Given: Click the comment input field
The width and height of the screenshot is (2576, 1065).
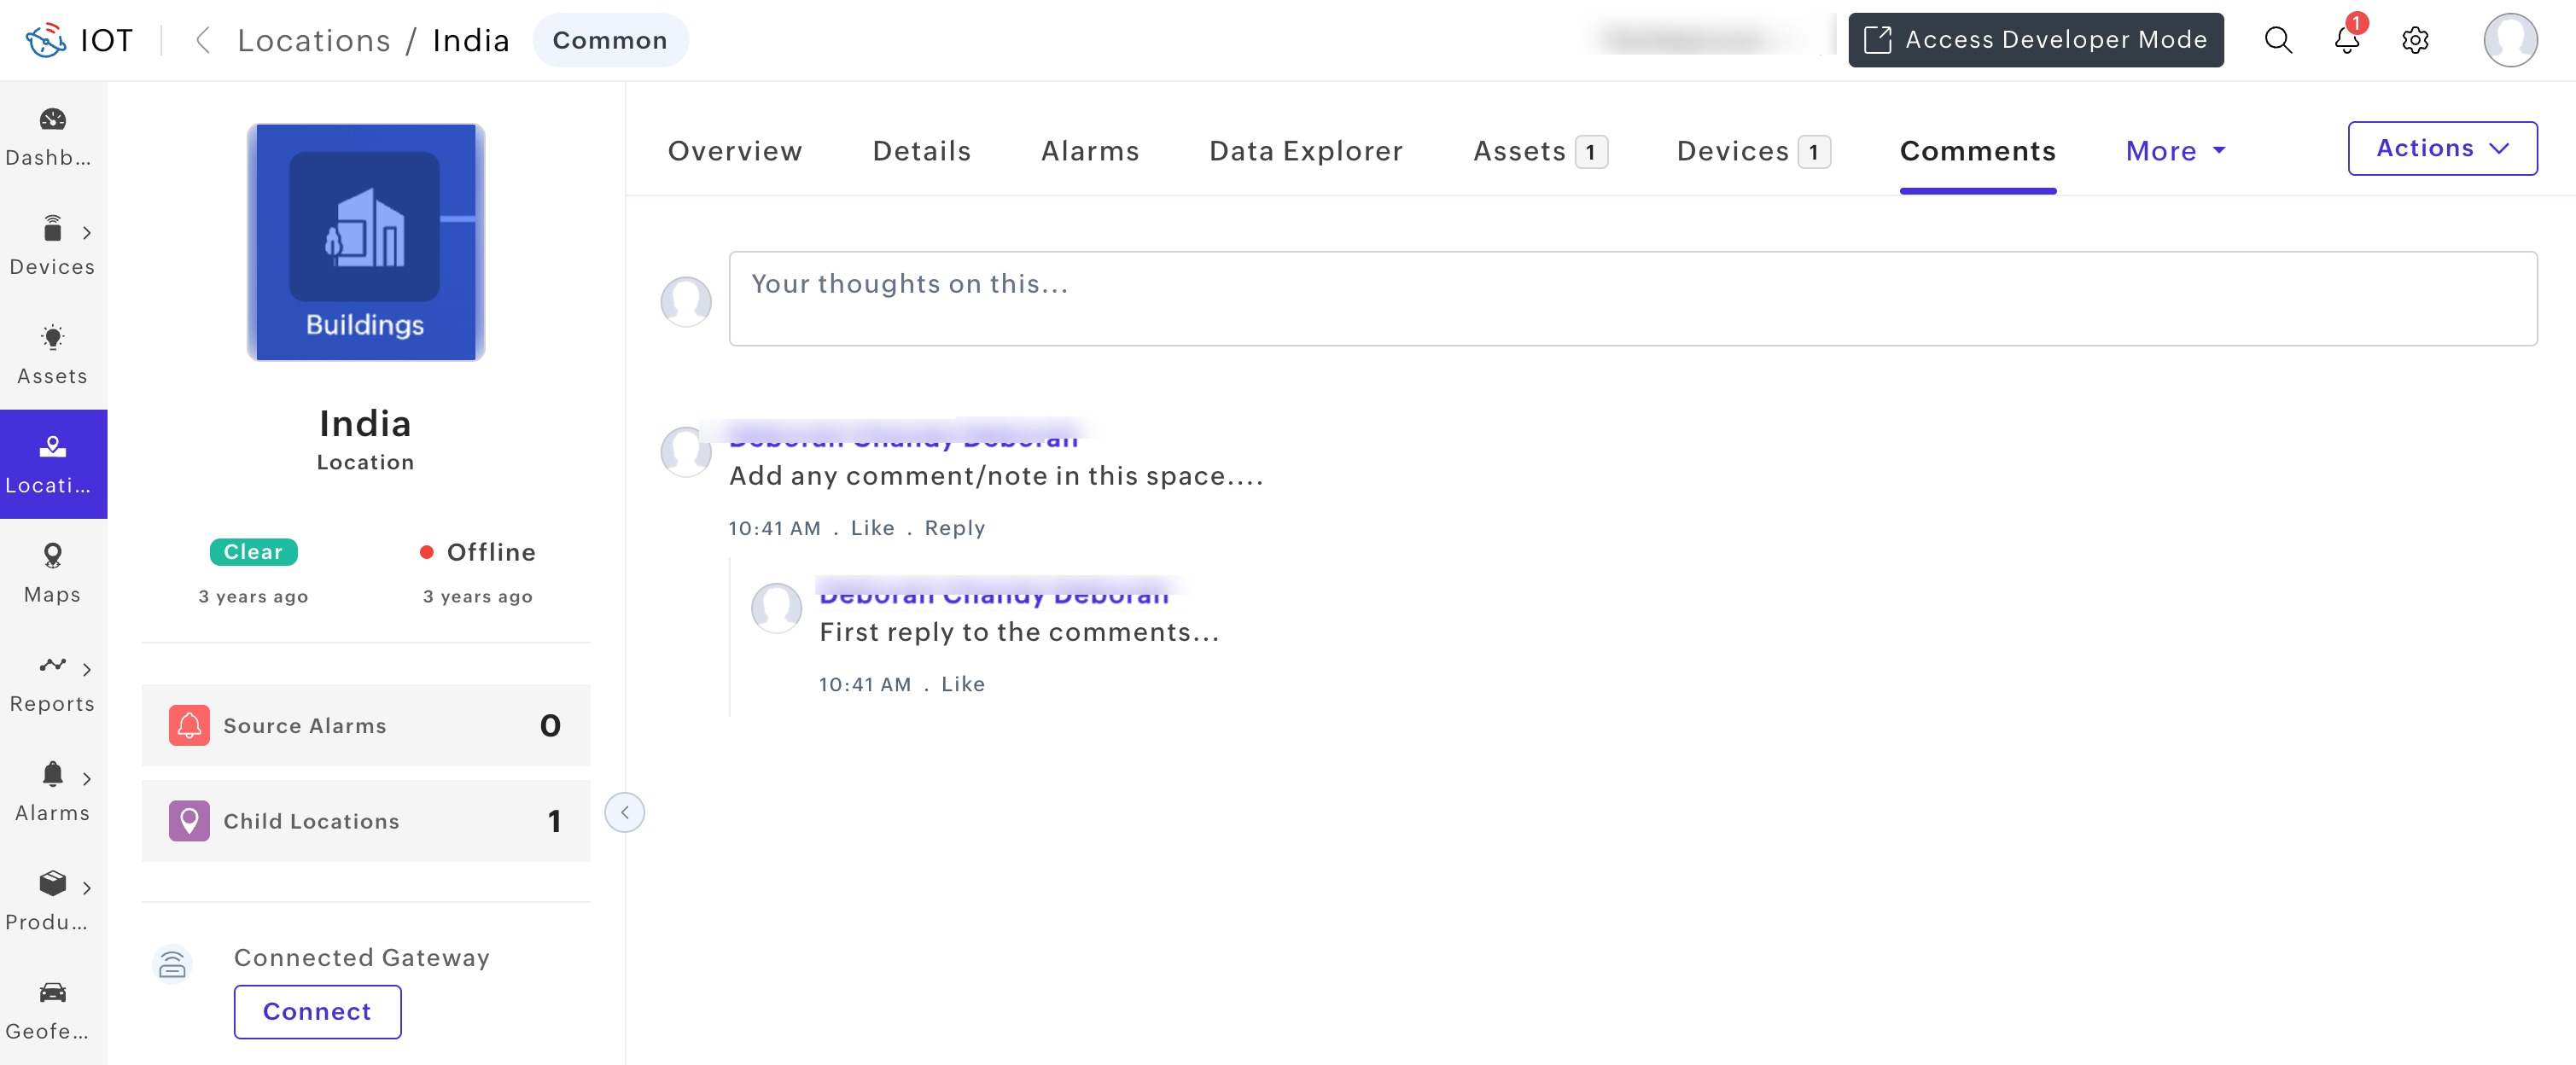Looking at the screenshot, I should [x=1632, y=298].
